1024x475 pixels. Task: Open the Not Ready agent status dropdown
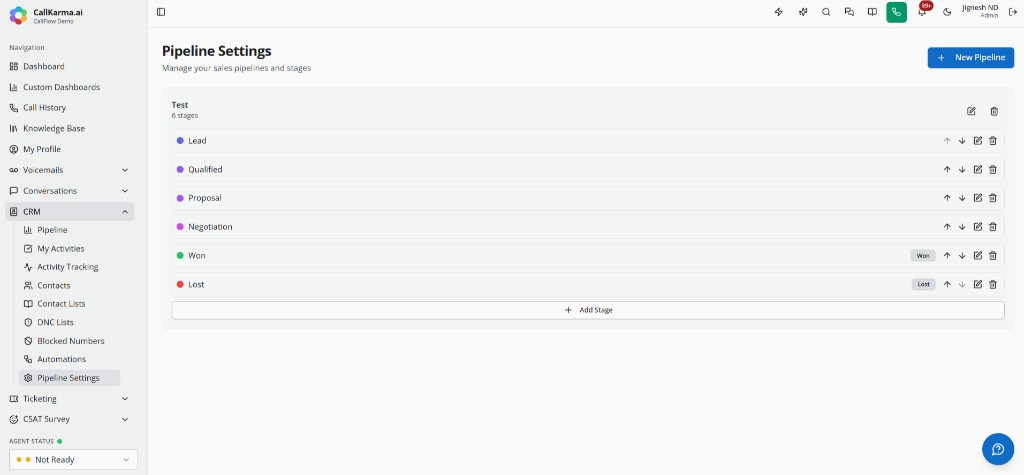click(x=73, y=459)
